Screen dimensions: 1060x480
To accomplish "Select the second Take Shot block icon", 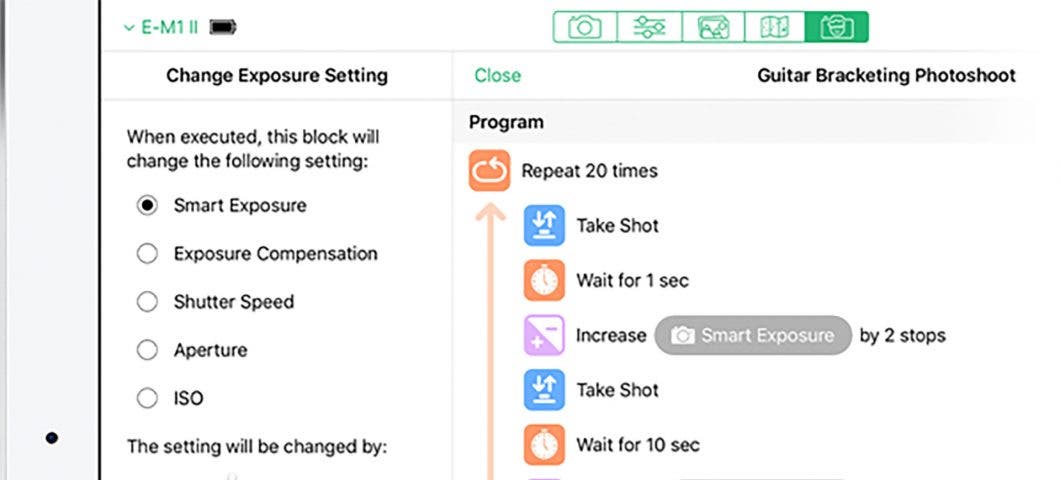I will (x=544, y=390).
